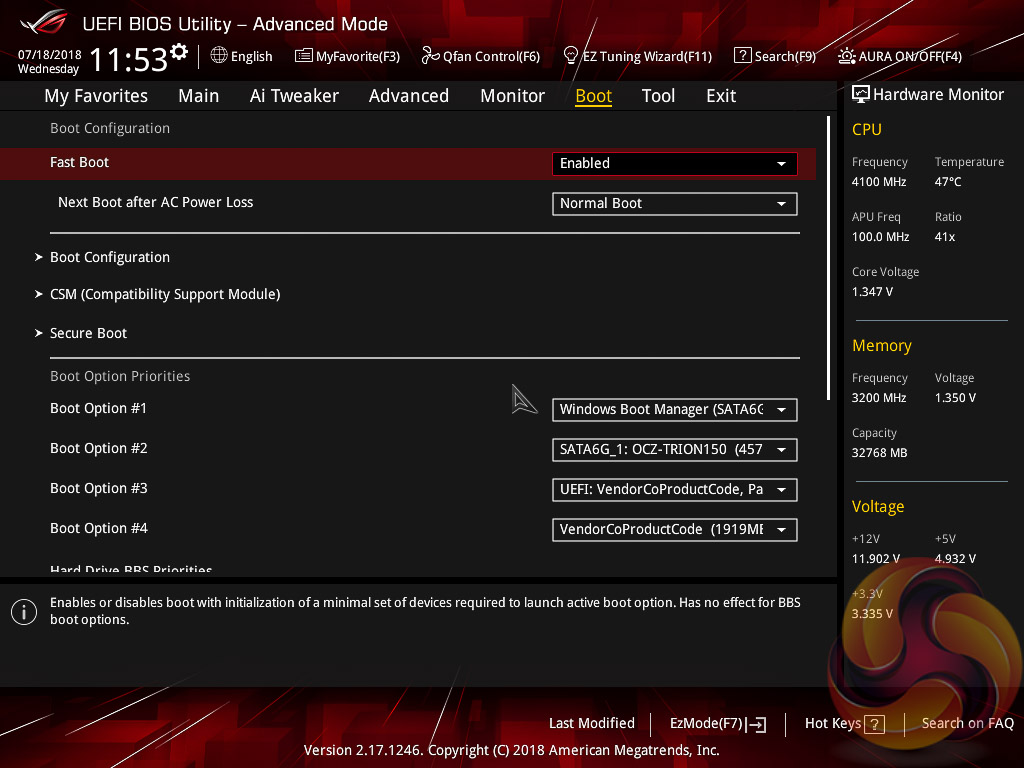Open Qfan Control fan icon
The image size is (1024, 768).
pos(431,56)
